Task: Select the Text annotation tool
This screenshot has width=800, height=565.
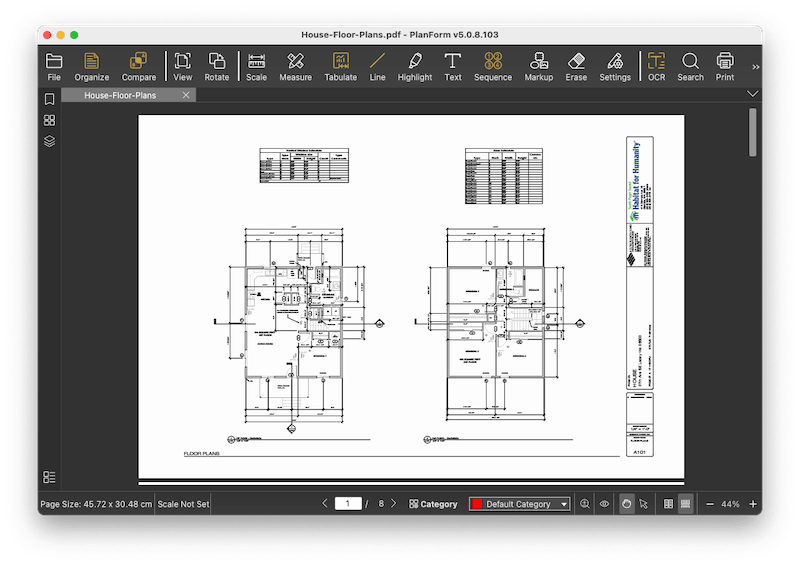Action: (x=453, y=67)
